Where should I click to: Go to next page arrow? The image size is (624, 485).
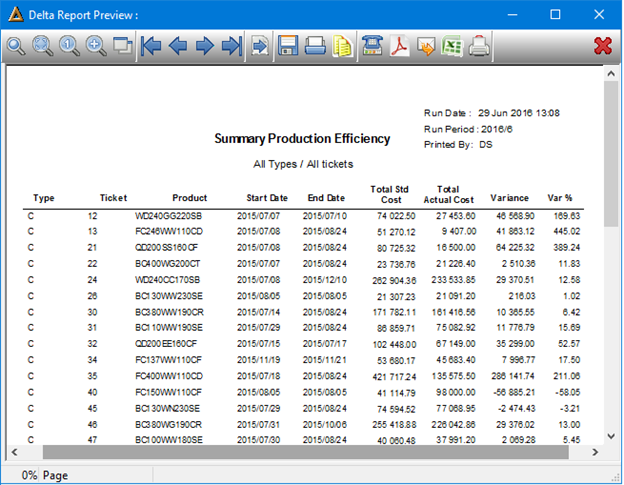205,46
